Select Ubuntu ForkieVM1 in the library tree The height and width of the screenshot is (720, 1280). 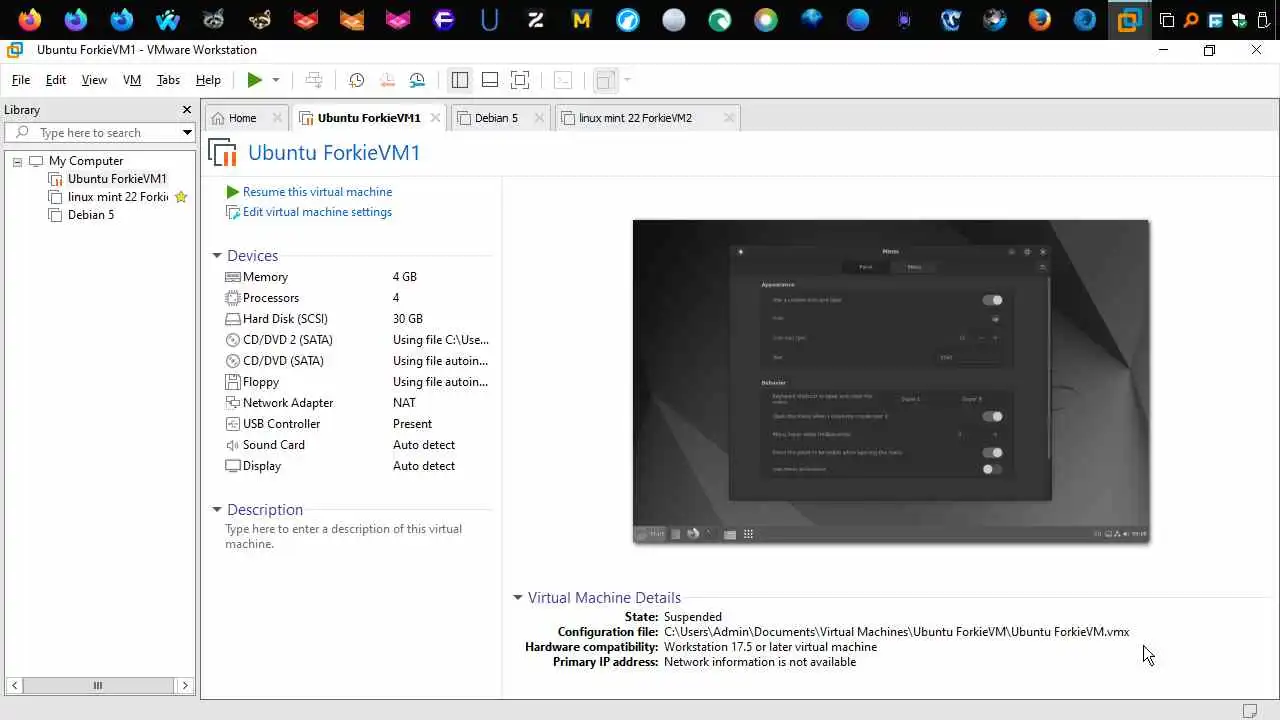click(117, 179)
